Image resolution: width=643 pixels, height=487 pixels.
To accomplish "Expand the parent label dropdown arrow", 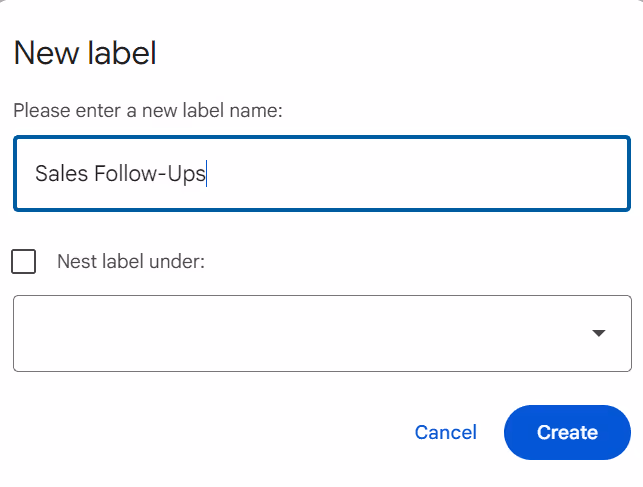I will [599, 333].
